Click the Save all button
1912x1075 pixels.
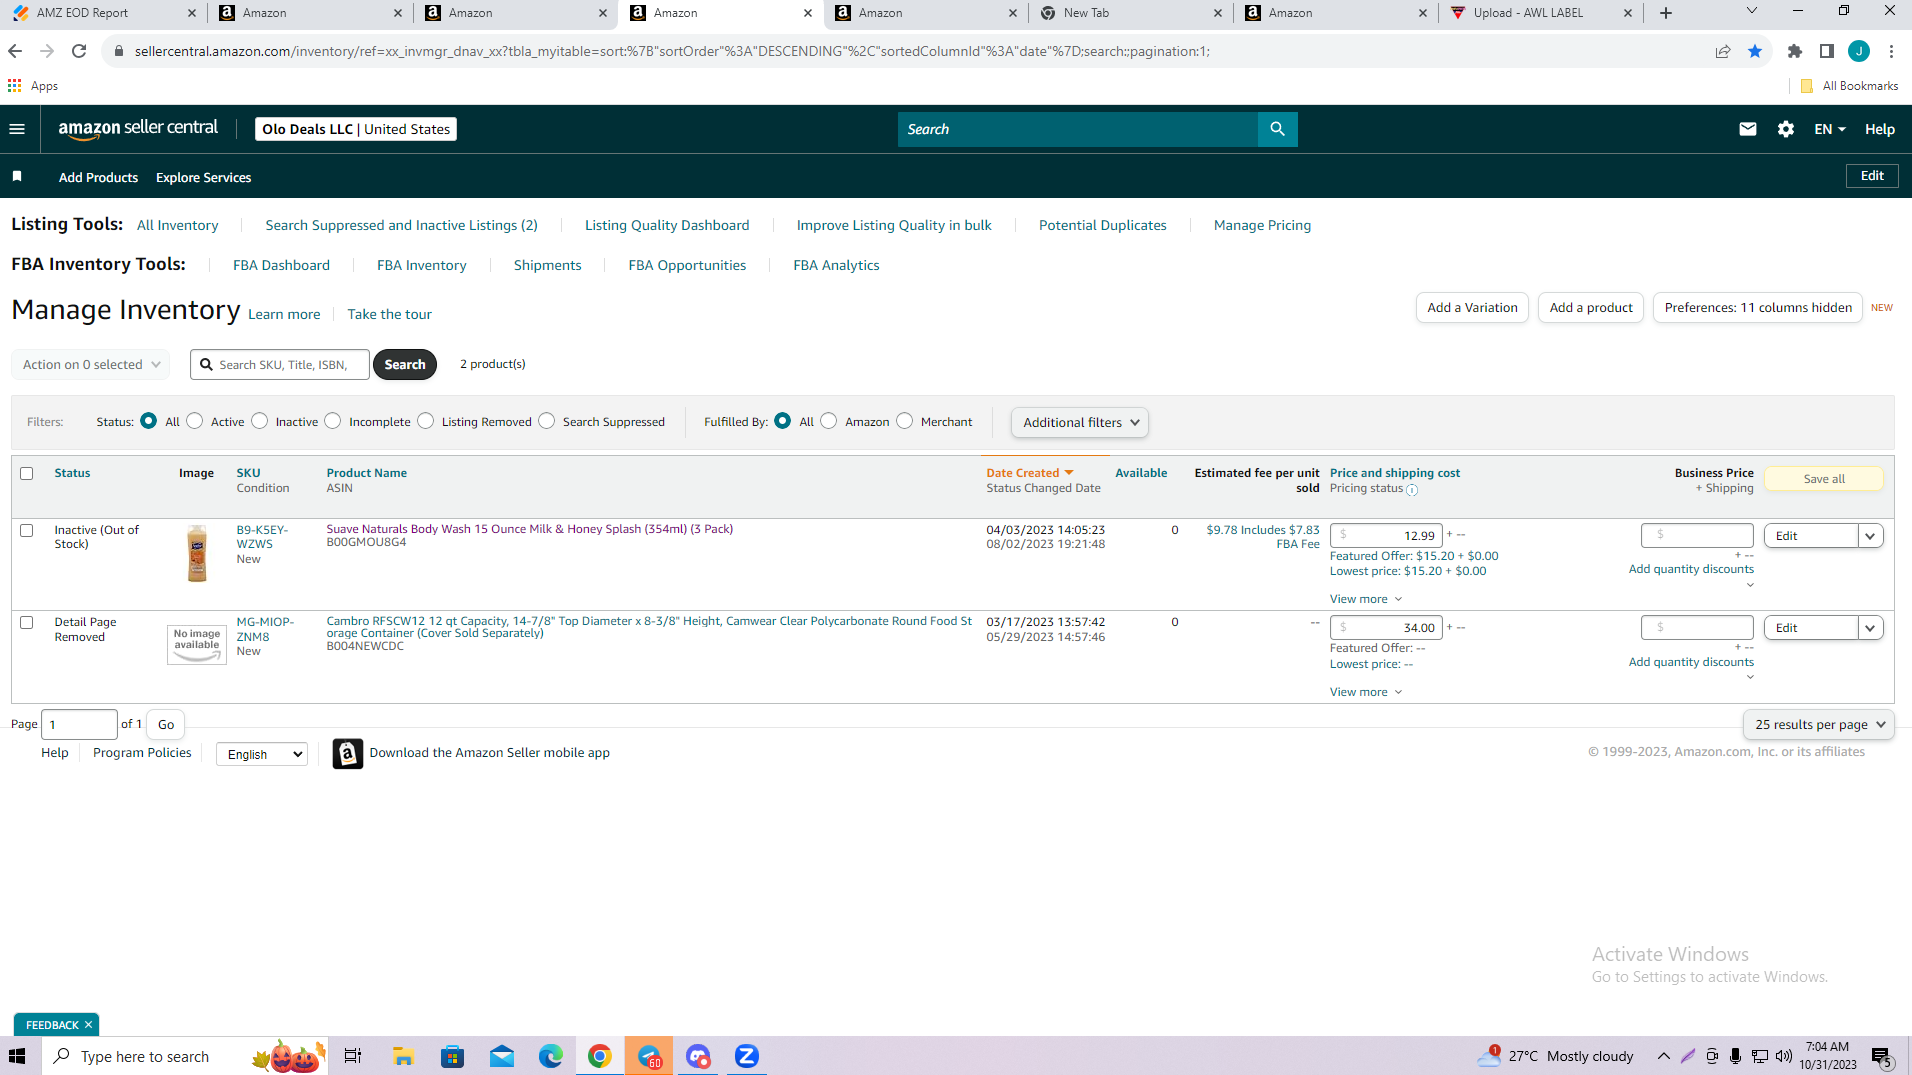pos(1824,479)
